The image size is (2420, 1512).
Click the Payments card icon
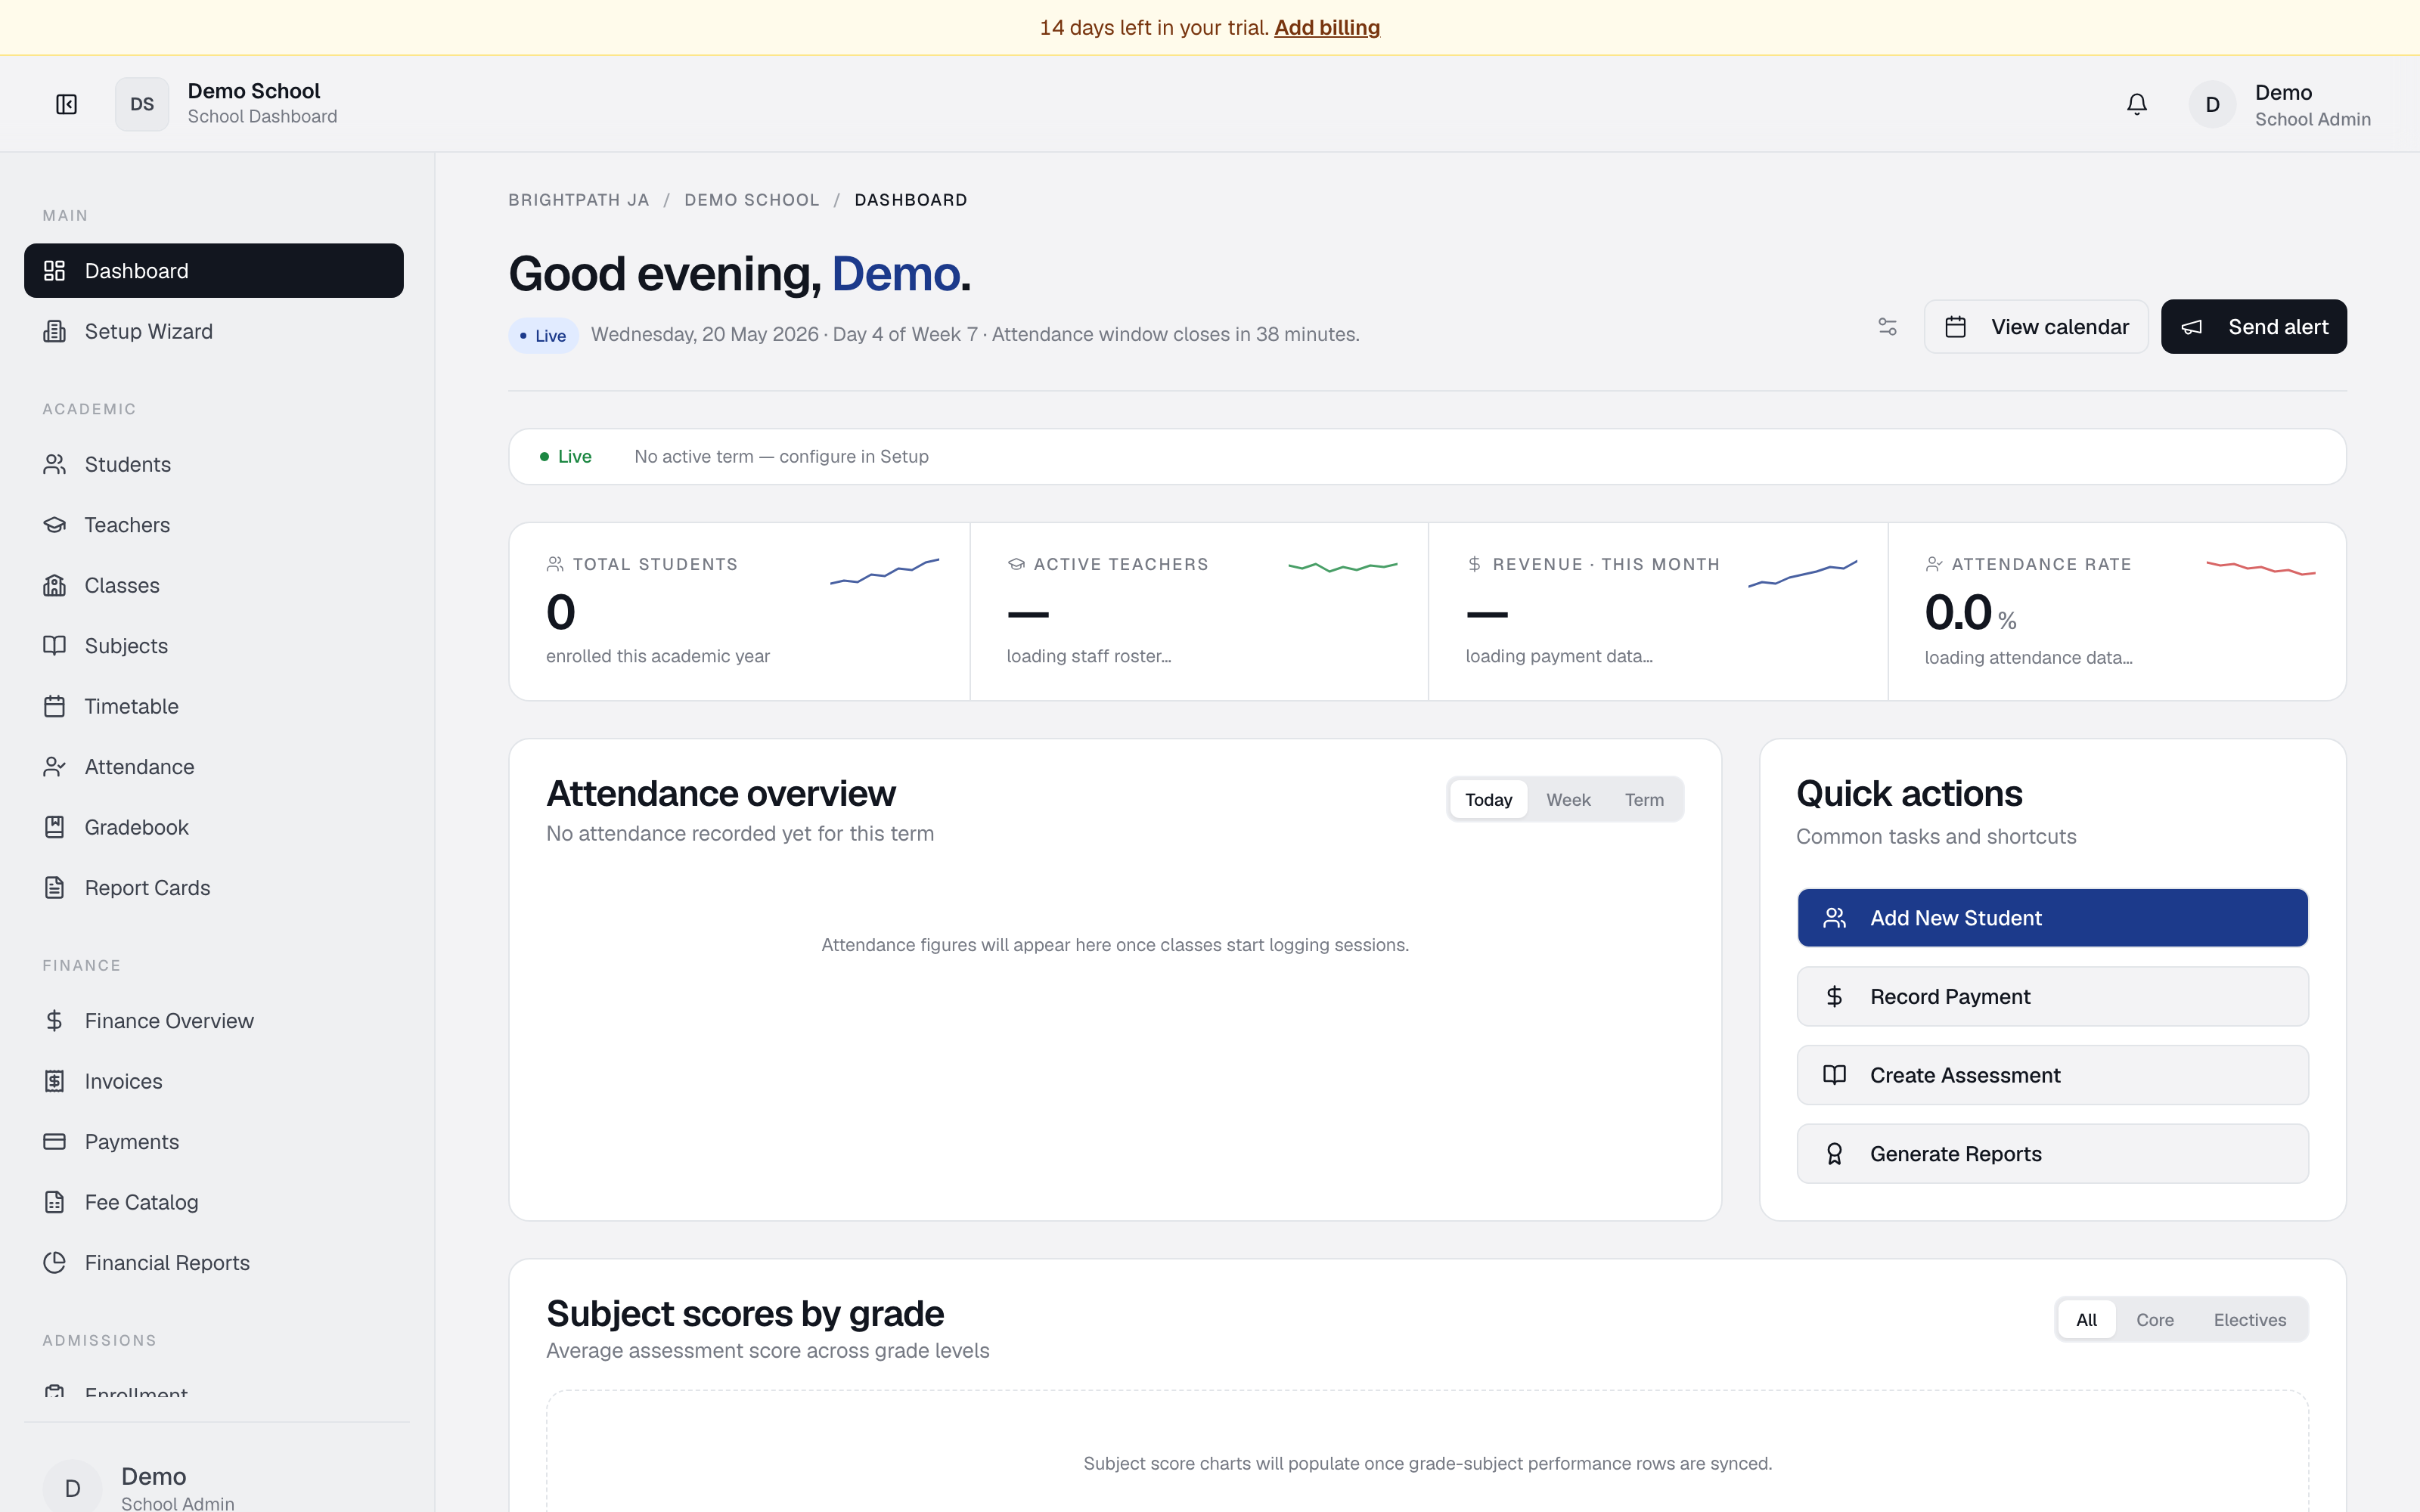coord(54,1142)
